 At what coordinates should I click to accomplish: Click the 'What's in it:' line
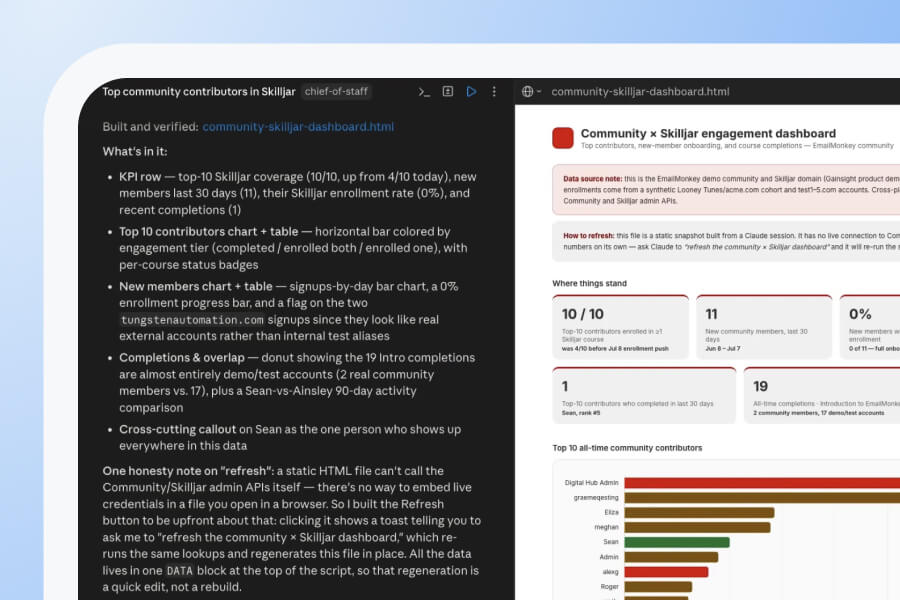(135, 152)
